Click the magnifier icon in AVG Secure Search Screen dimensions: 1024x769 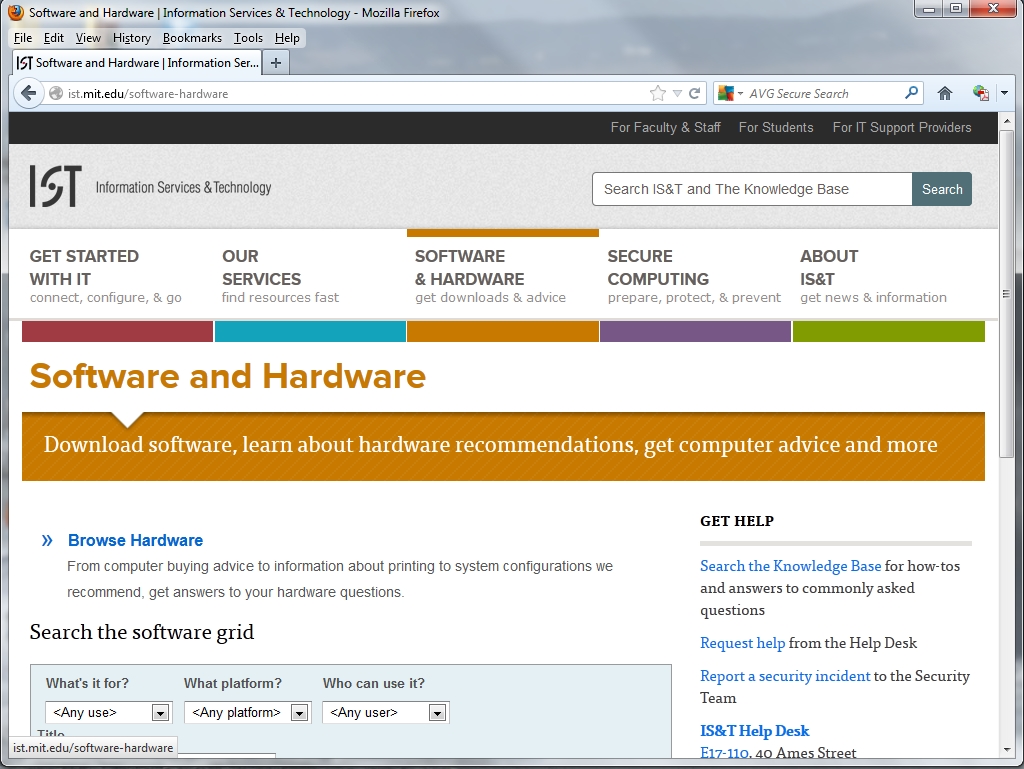[x=911, y=93]
